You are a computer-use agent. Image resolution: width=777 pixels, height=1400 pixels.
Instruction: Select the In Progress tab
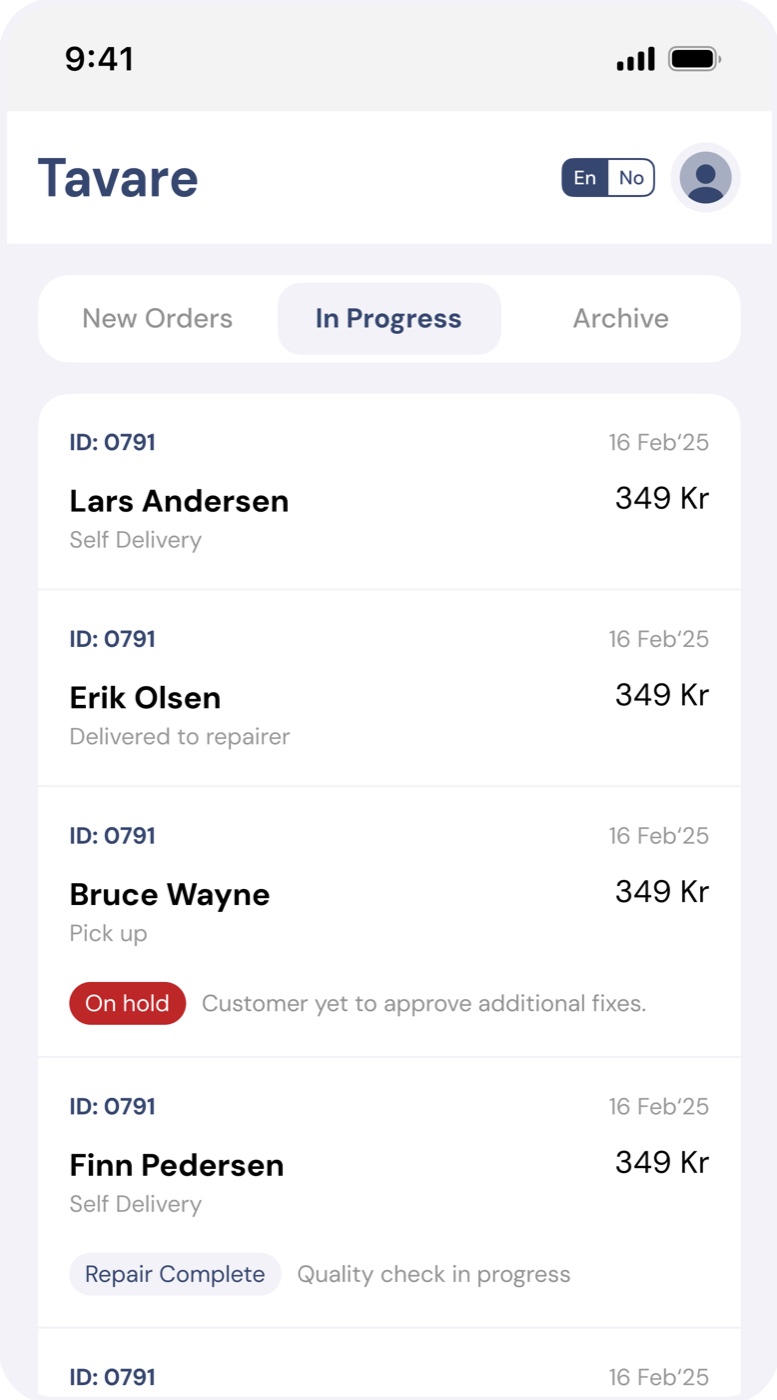coord(389,319)
